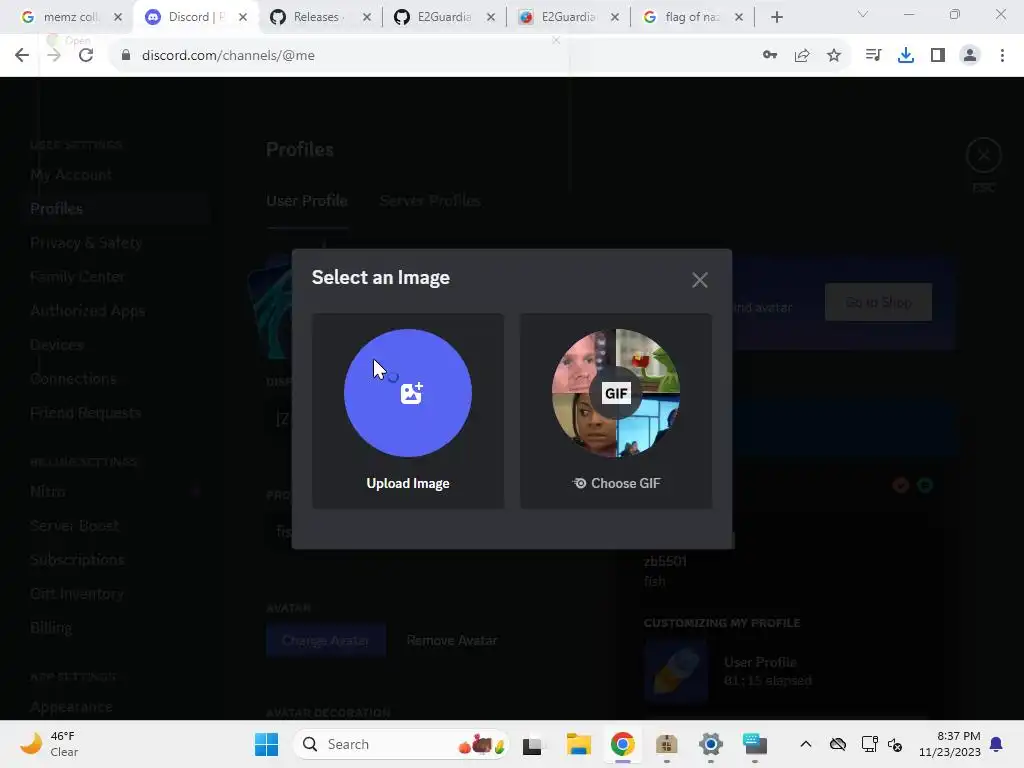This screenshot has width=1024, height=768.
Task: Click the Chrome taskbar icon
Action: point(622,744)
